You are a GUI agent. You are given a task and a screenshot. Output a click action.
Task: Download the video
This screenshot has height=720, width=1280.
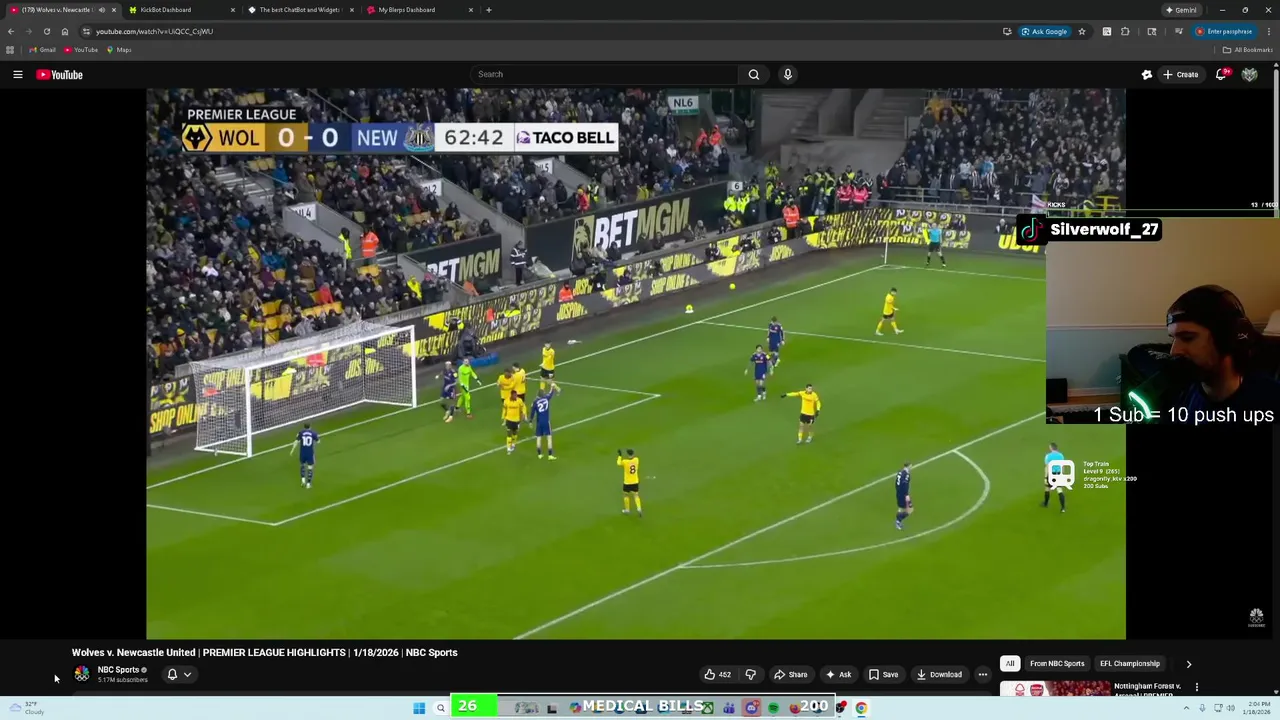[x=939, y=674]
